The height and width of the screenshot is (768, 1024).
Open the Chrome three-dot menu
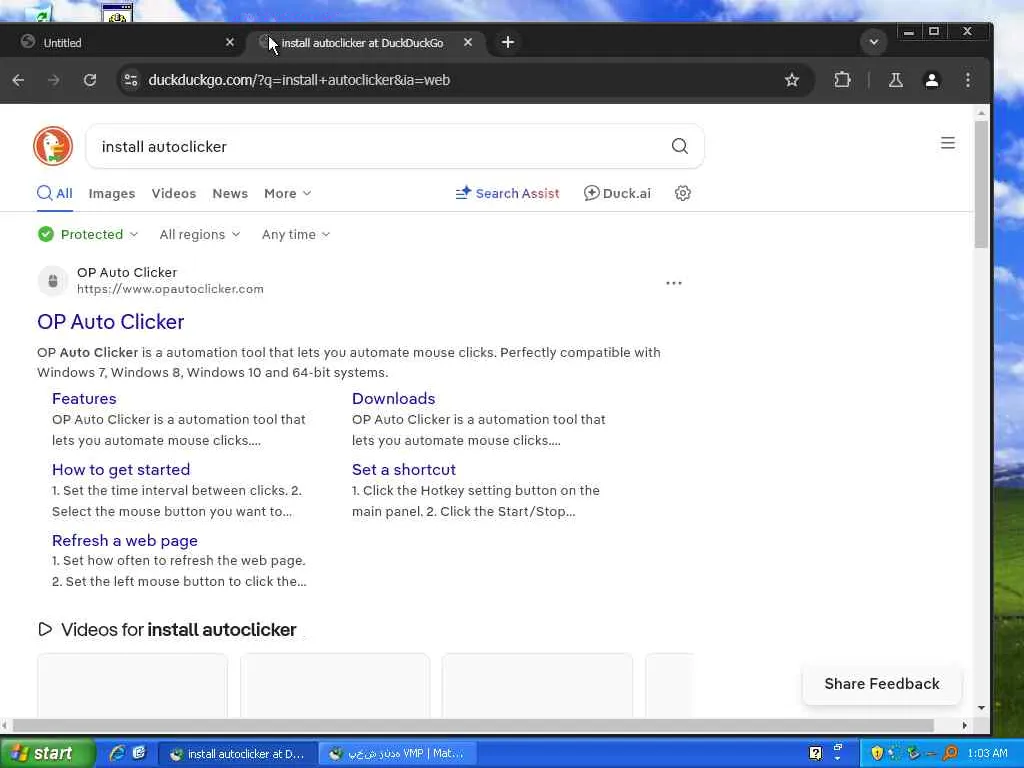[x=968, y=80]
